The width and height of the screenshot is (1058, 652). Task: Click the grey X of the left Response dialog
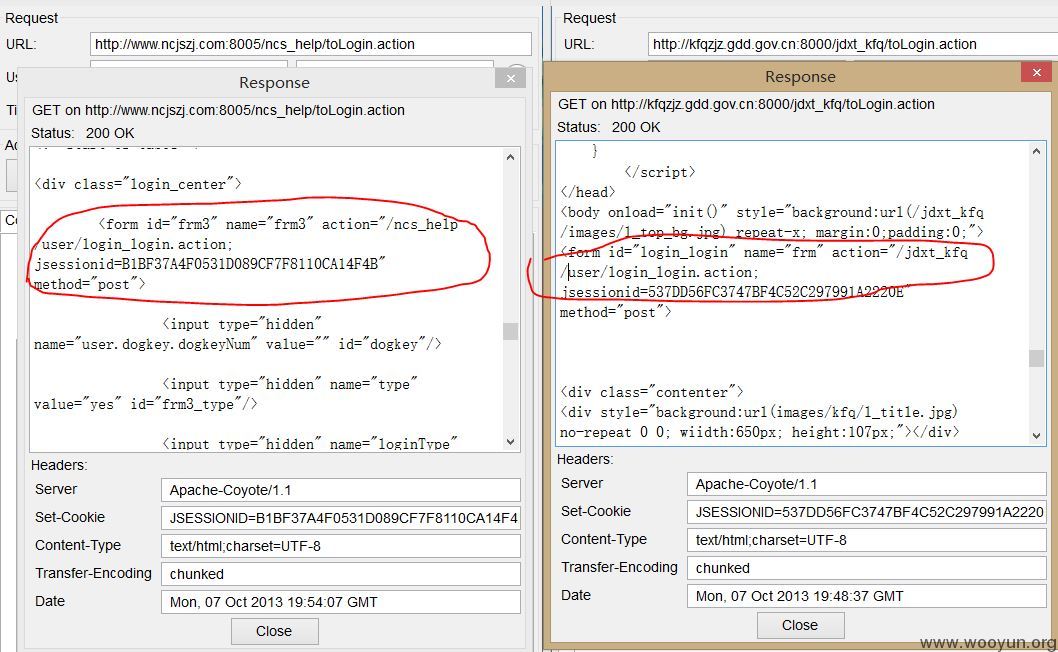[511, 79]
